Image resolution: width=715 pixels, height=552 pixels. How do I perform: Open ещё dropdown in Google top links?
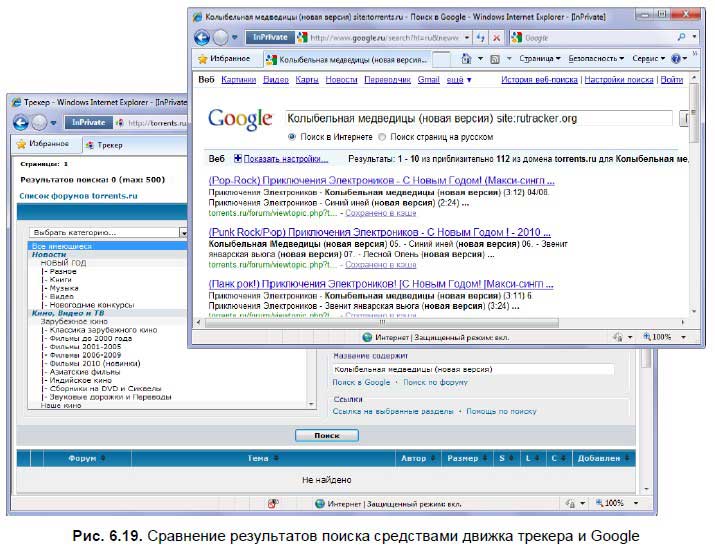[x=459, y=80]
